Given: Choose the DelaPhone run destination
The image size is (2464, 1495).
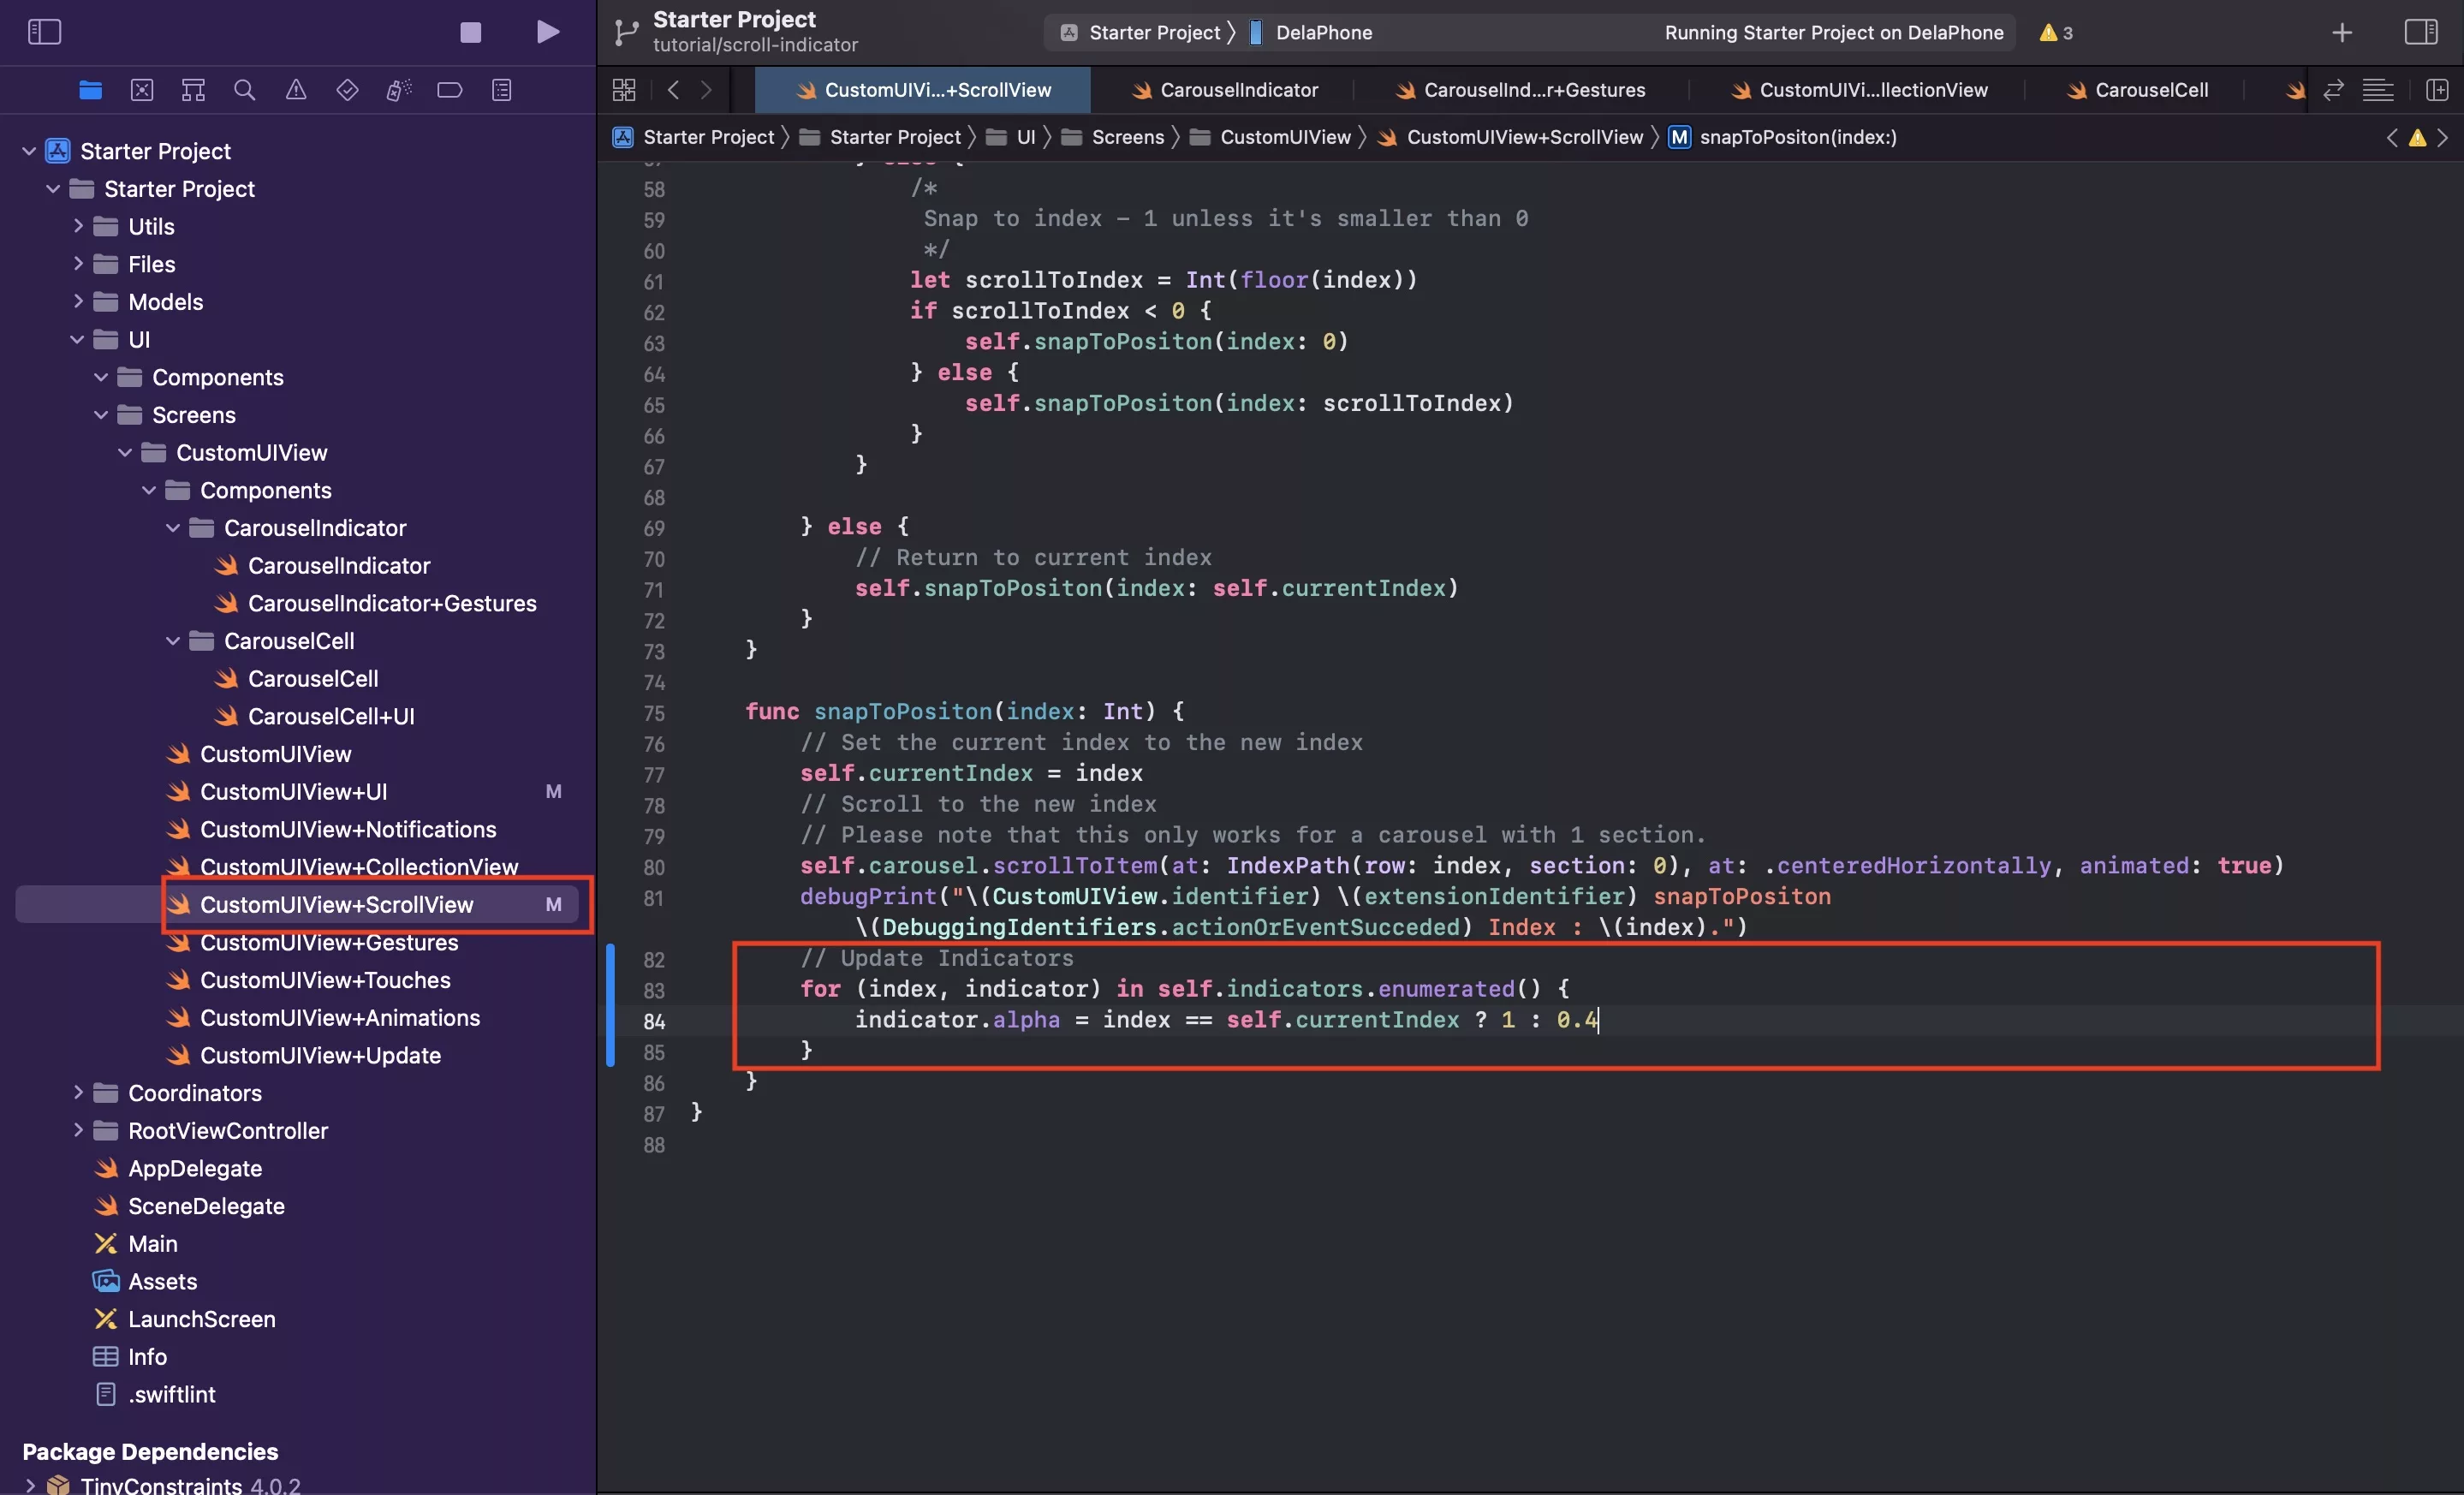Looking at the screenshot, I should coord(1311,33).
